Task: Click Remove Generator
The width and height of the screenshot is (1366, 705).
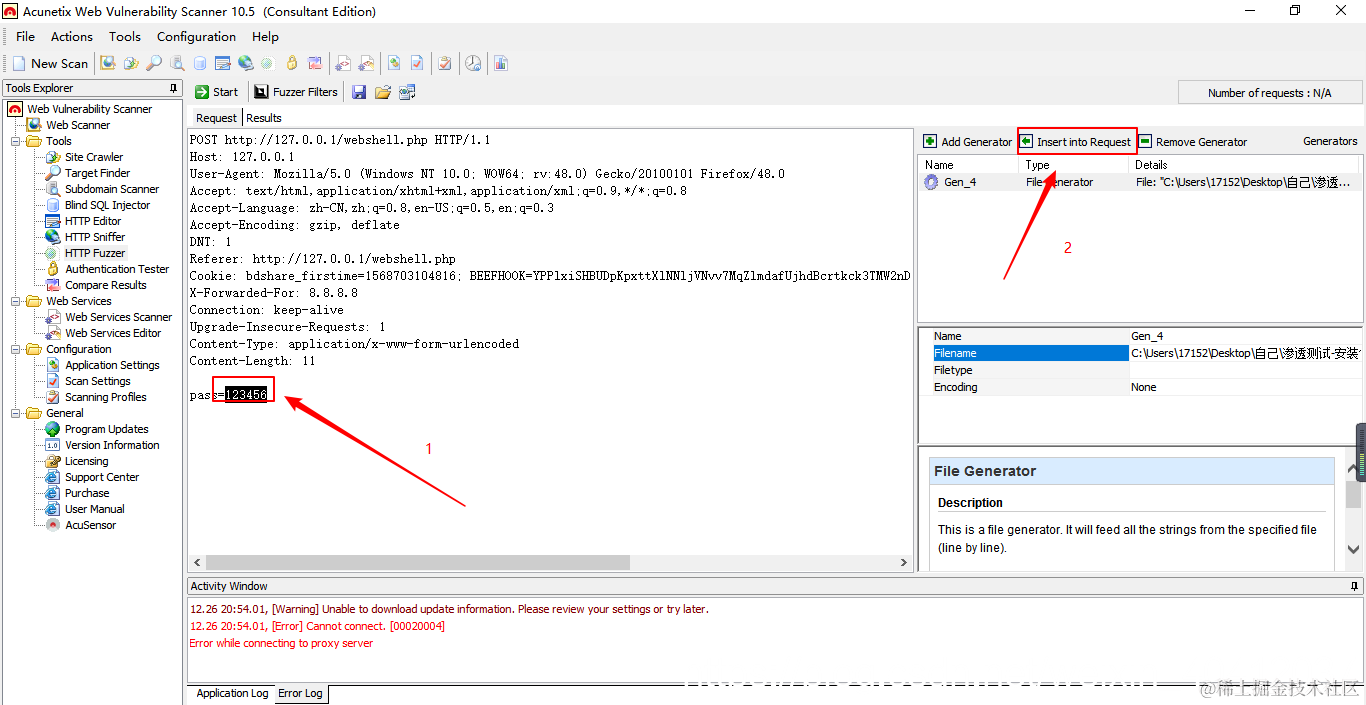Action: click(x=1194, y=142)
